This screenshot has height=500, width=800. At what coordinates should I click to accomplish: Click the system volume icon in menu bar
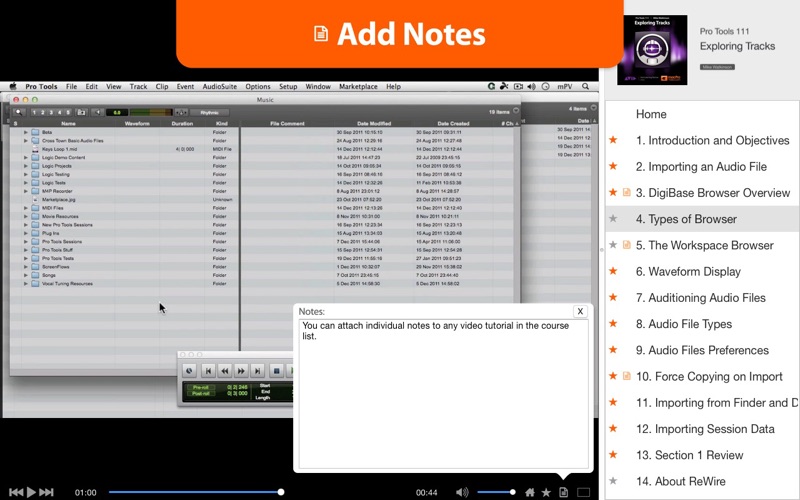click(x=532, y=86)
